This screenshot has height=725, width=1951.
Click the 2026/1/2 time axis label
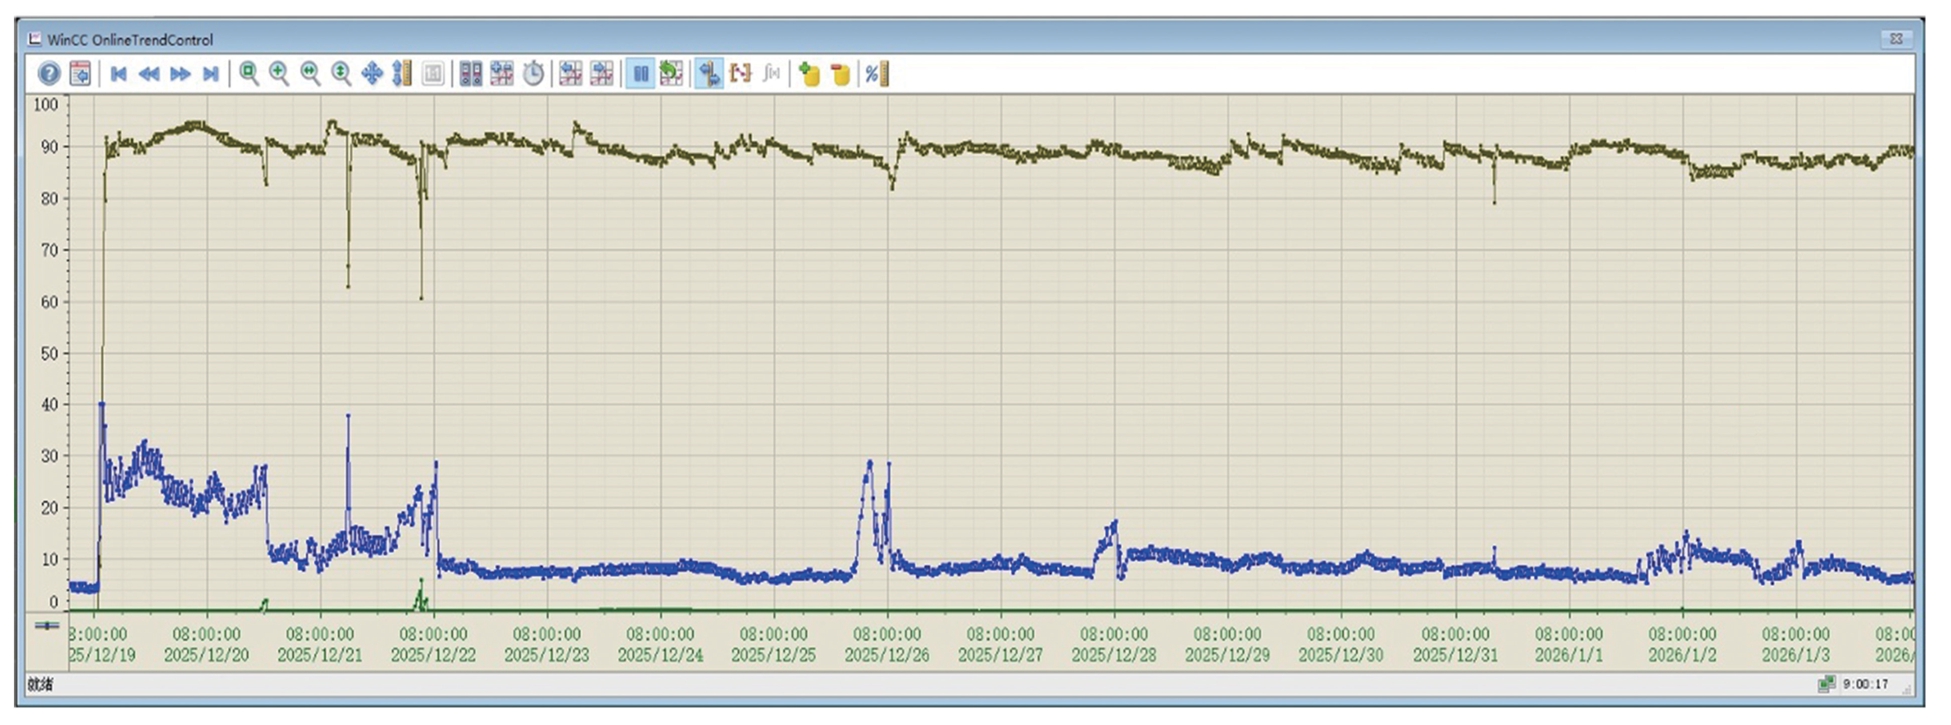(x=1683, y=655)
